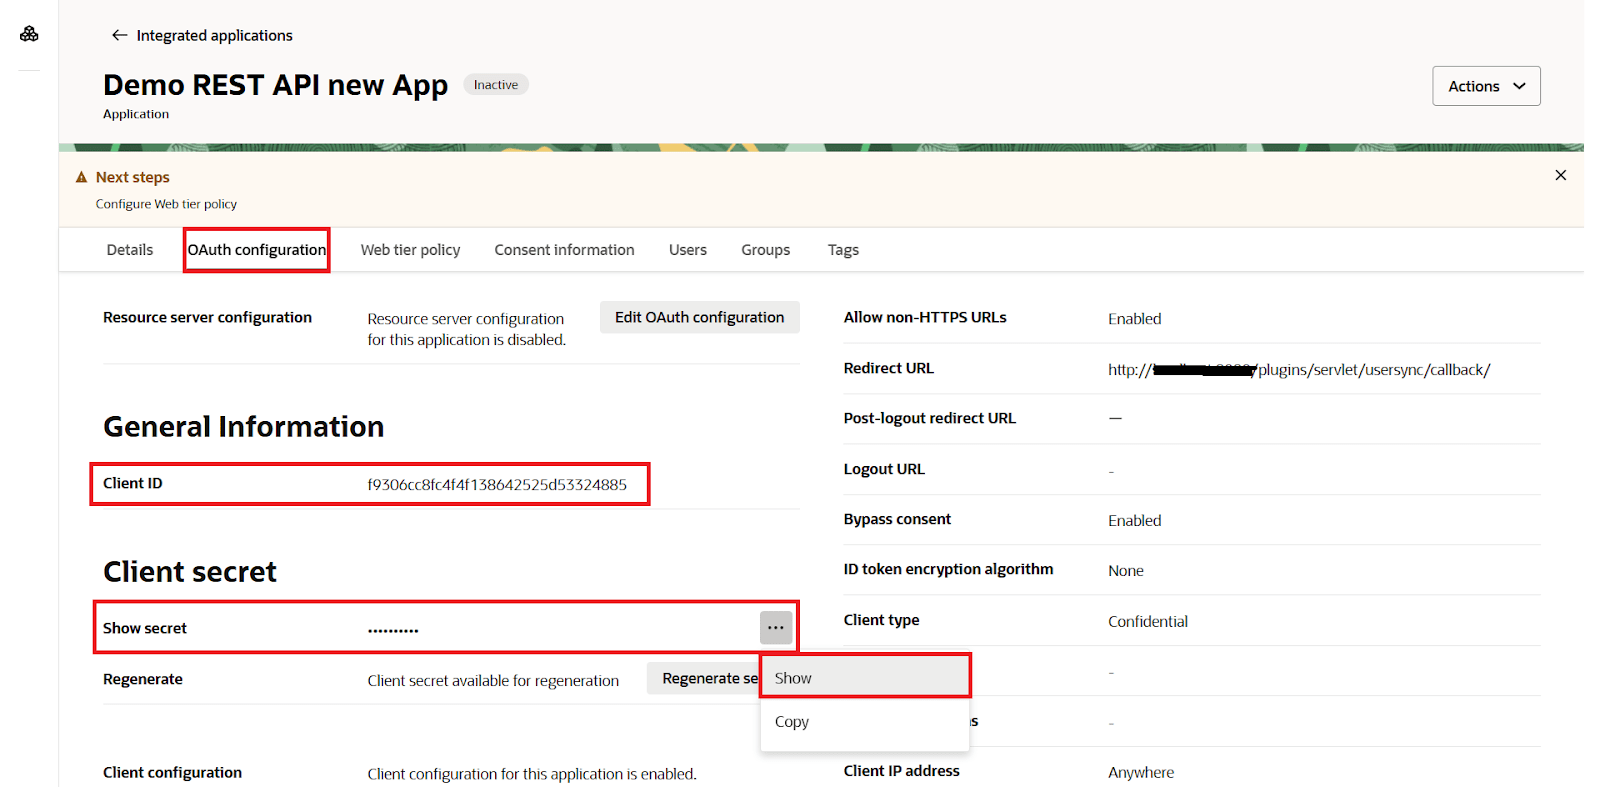Click the Bypass consent Enabled value
The image size is (1600, 787).
point(1135,520)
